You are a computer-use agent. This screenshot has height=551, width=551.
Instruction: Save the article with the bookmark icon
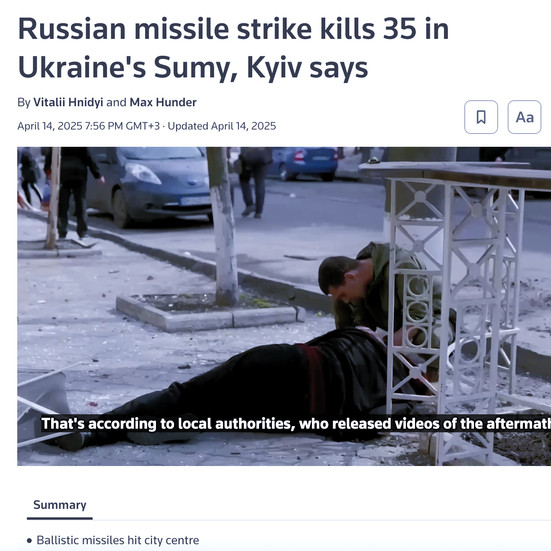481,117
